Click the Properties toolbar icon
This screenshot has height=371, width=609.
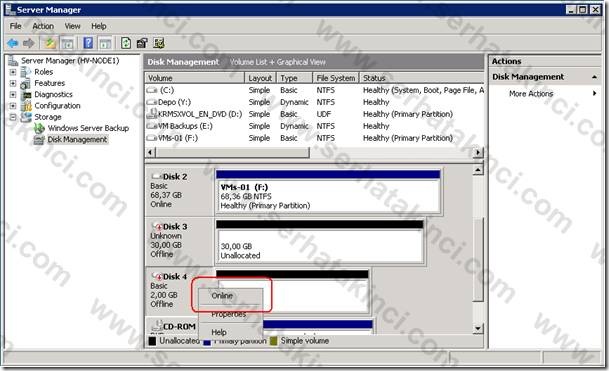[x=142, y=43]
